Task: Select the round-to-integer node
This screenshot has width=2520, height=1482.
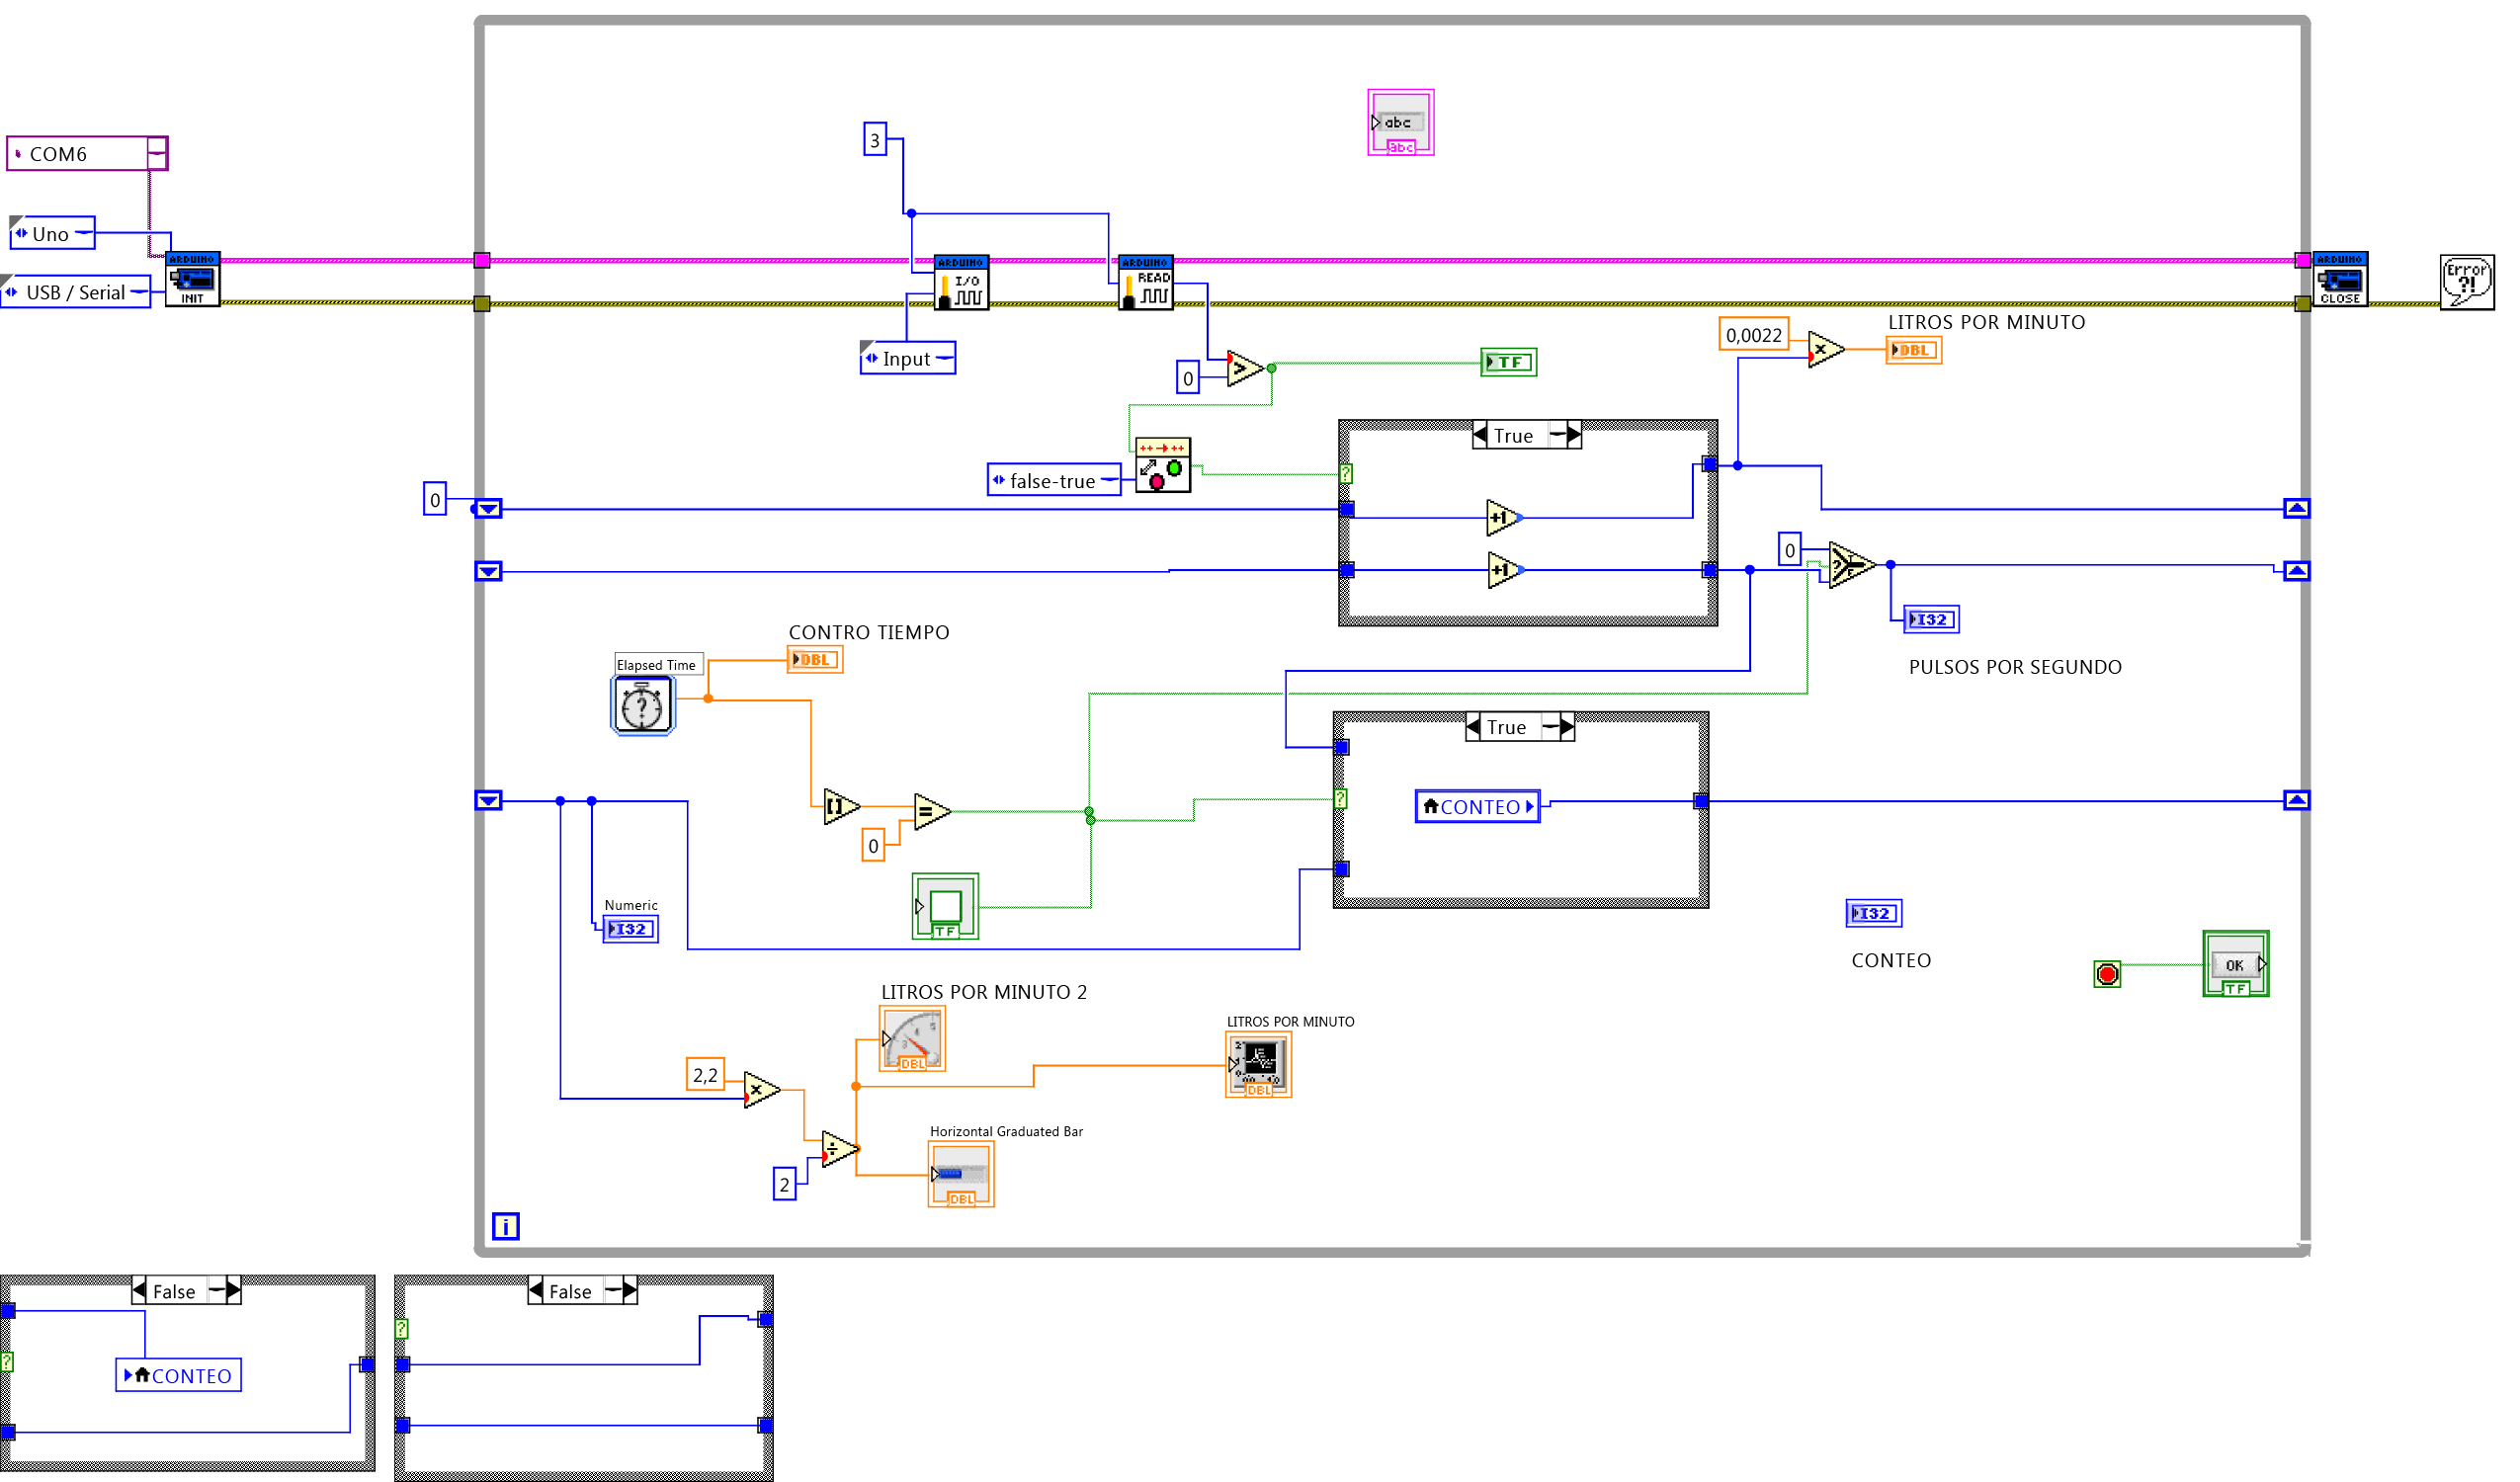Action: [x=842, y=807]
